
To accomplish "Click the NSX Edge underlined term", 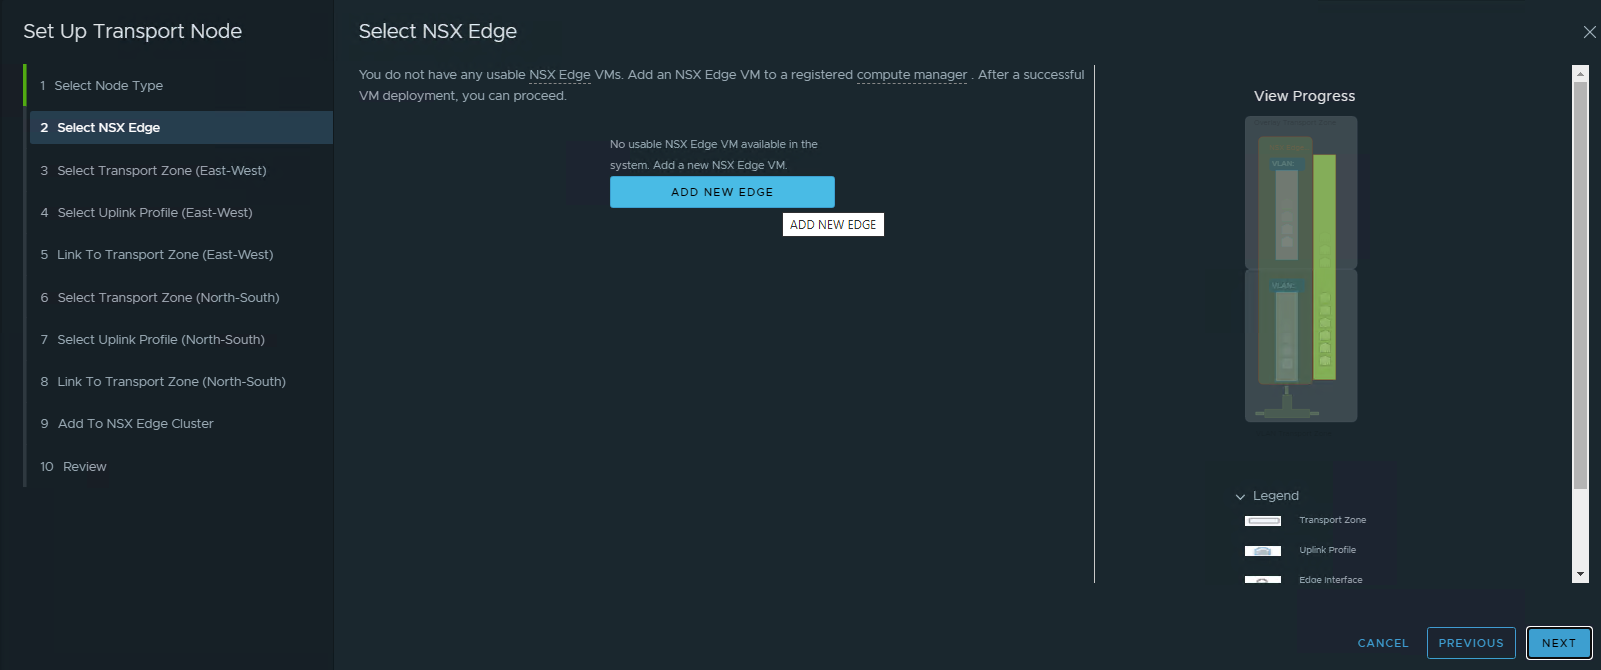I will click(x=560, y=75).
